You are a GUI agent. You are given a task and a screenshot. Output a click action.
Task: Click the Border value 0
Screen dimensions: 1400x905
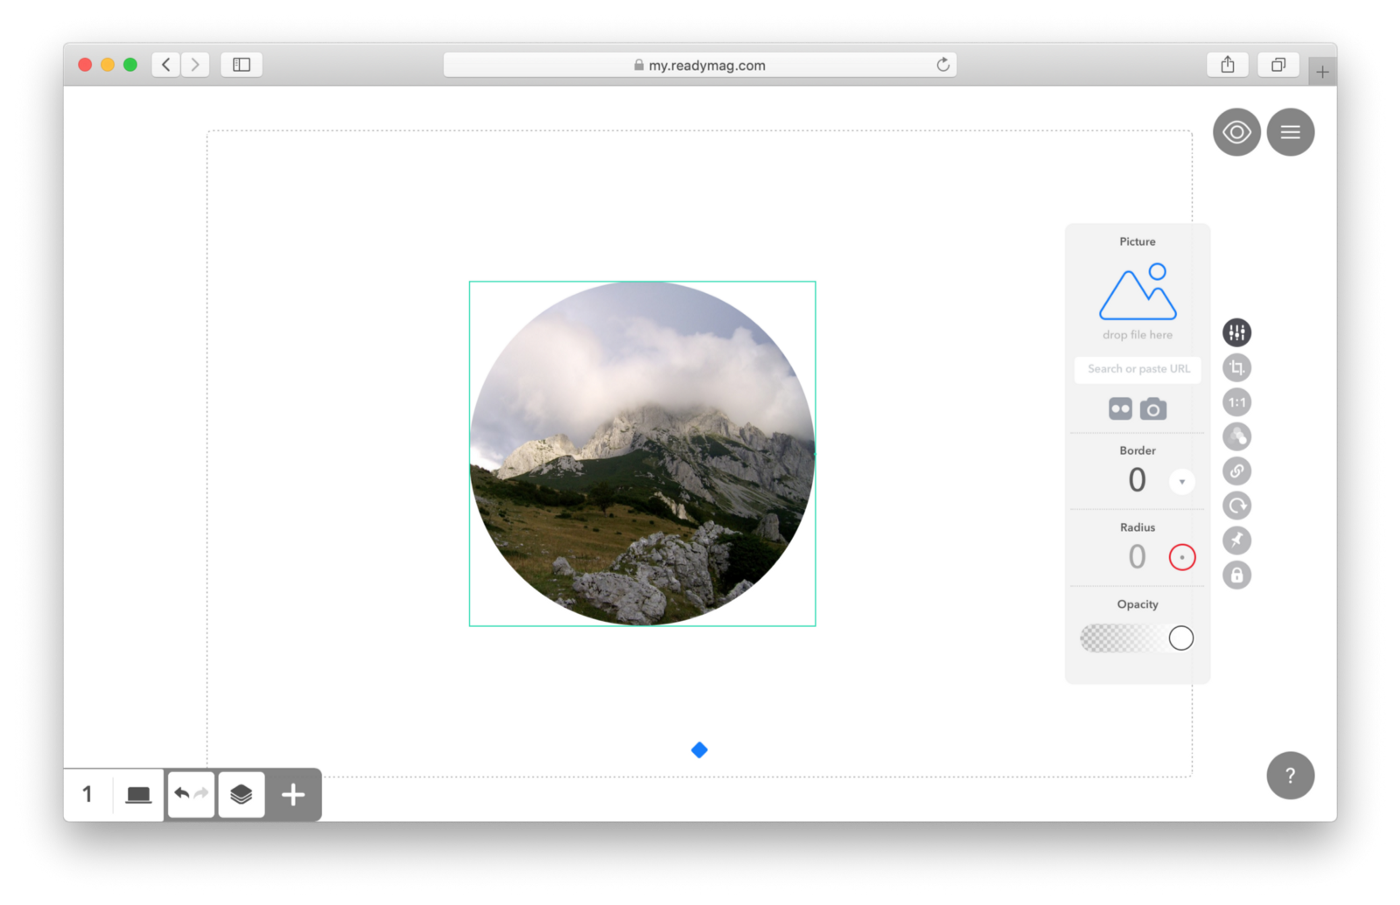click(x=1137, y=480)
